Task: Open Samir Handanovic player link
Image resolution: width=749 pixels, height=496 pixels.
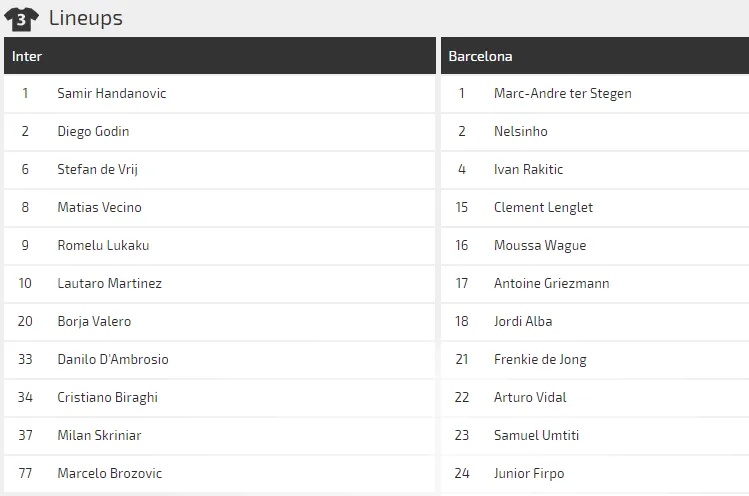Action: [111, 93]
